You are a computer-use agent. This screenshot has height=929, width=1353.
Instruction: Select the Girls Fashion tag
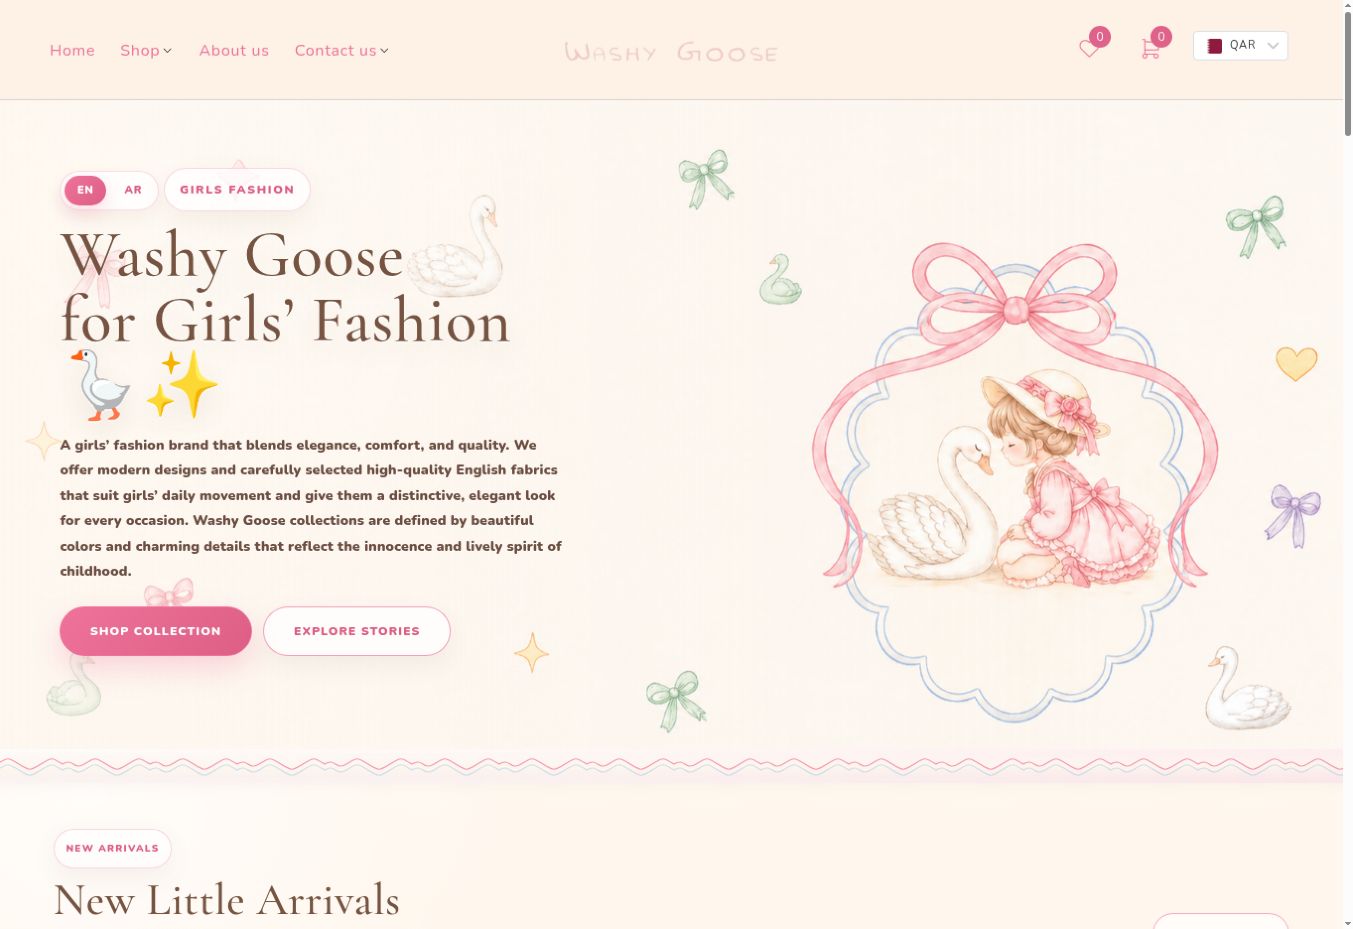[x=237, y=190]
